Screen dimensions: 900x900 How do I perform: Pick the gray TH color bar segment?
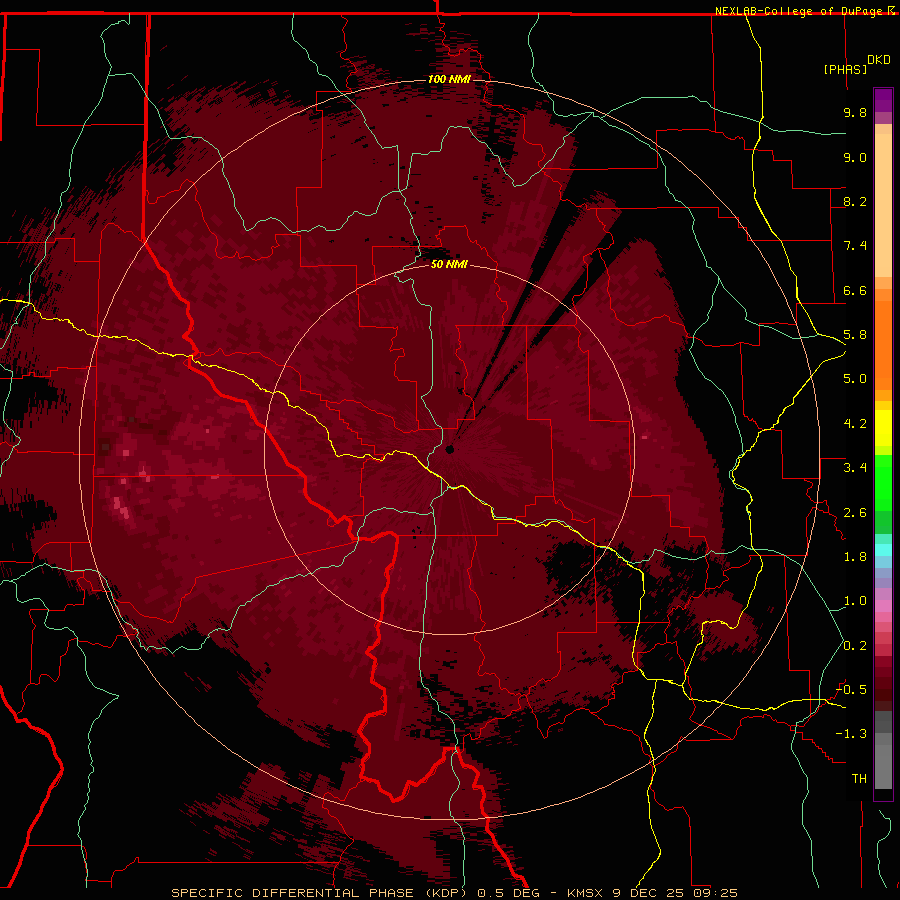pos(883,766)
